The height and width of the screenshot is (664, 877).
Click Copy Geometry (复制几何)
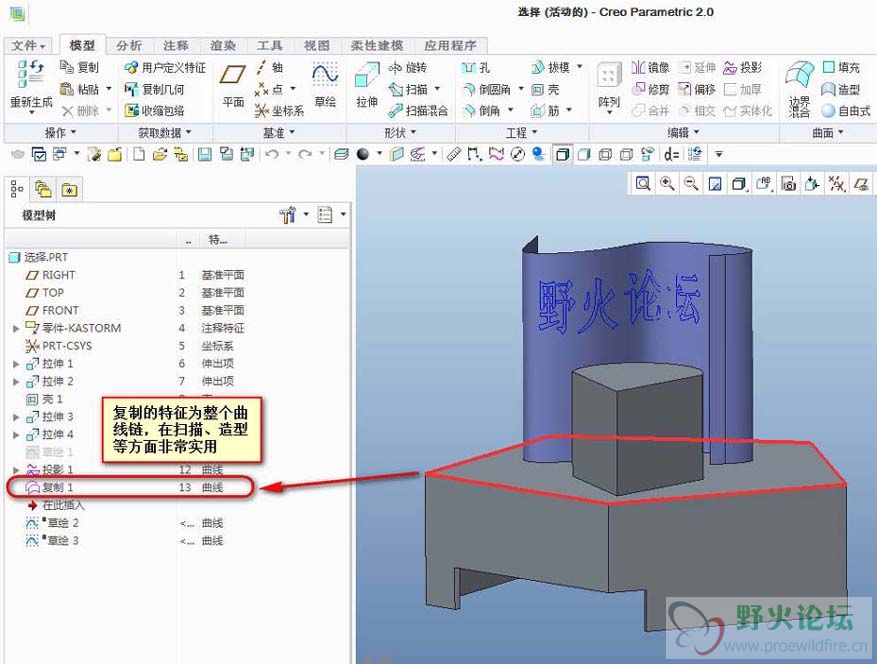[154, 89]
